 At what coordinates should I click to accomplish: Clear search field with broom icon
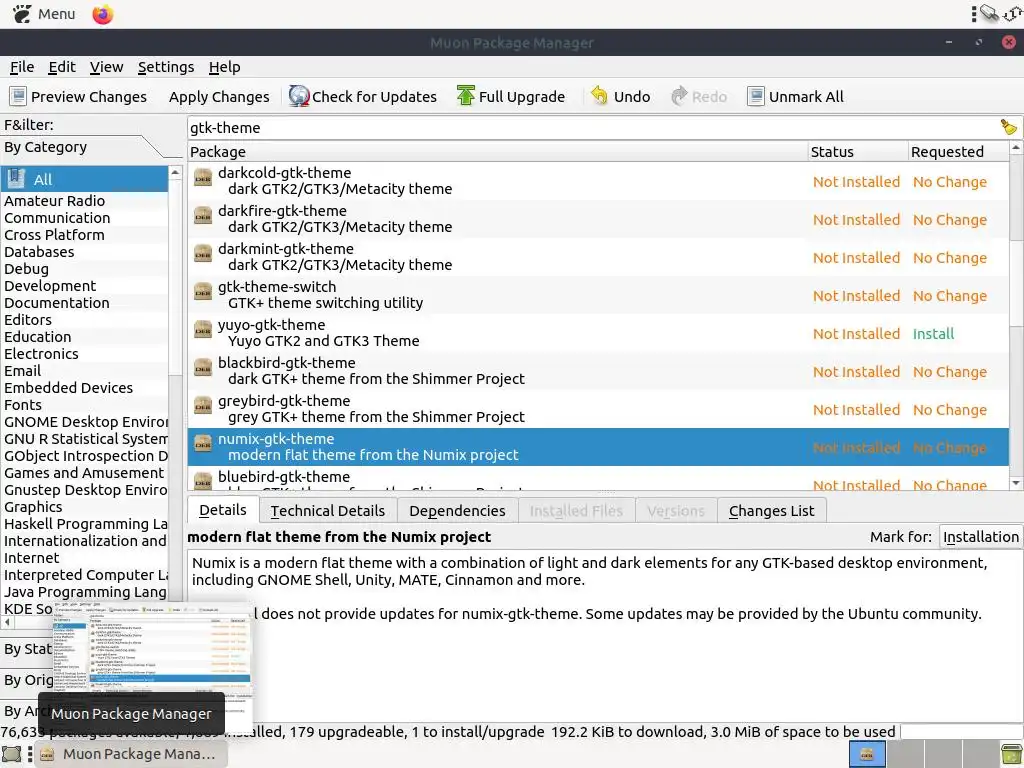tap(1008, 127)
